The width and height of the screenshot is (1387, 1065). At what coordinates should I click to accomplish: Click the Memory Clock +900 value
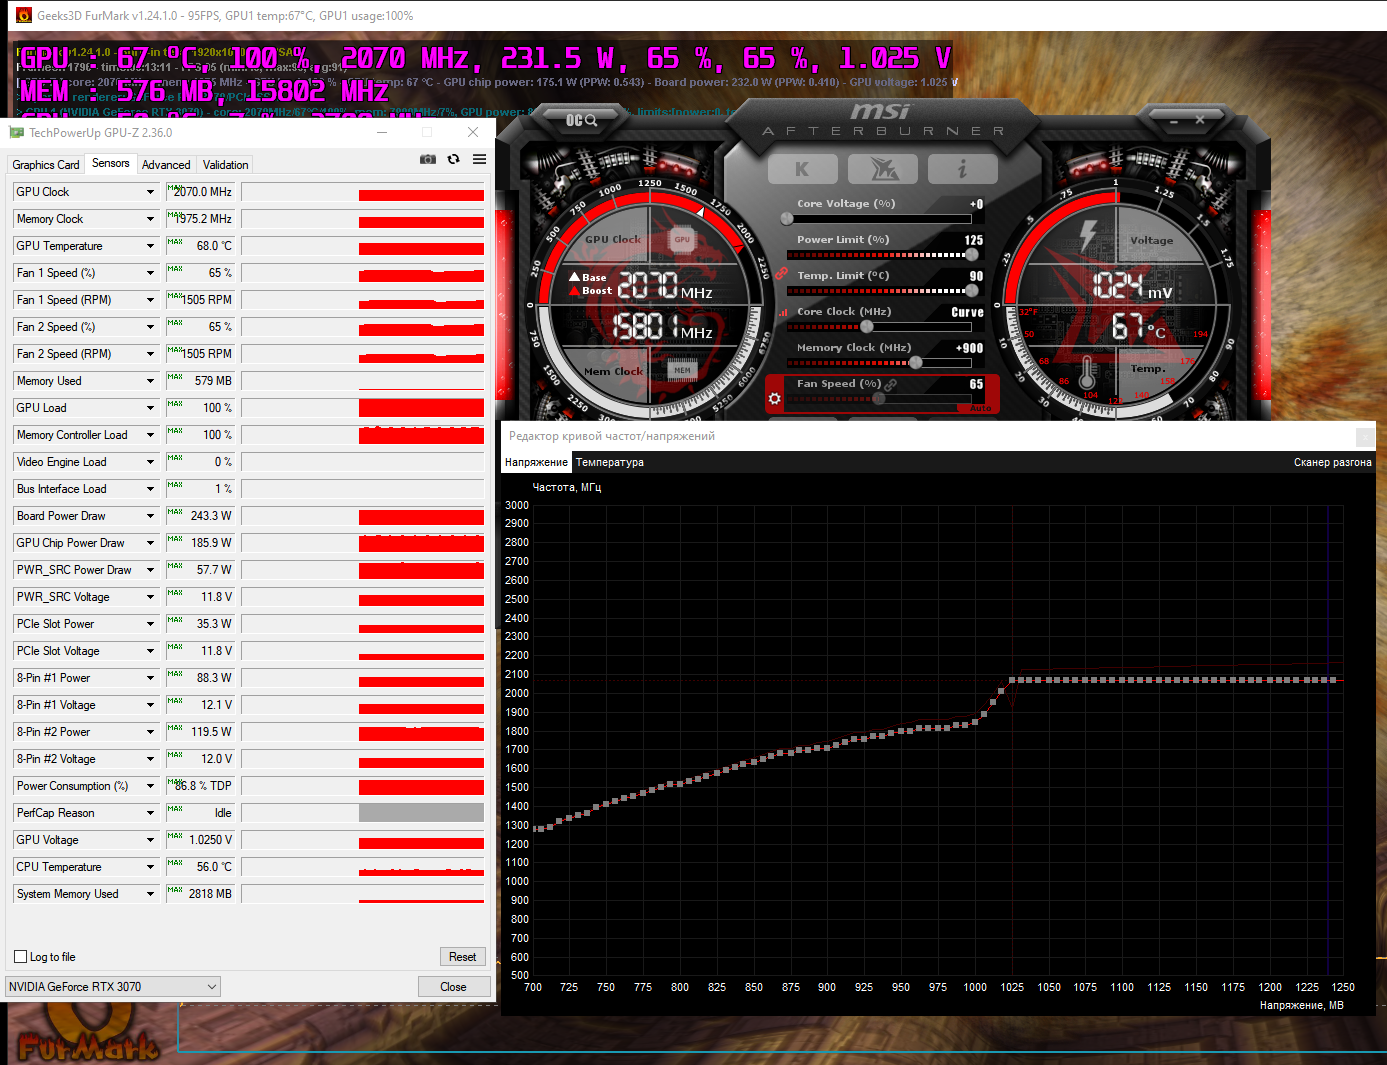pos(969,348)
